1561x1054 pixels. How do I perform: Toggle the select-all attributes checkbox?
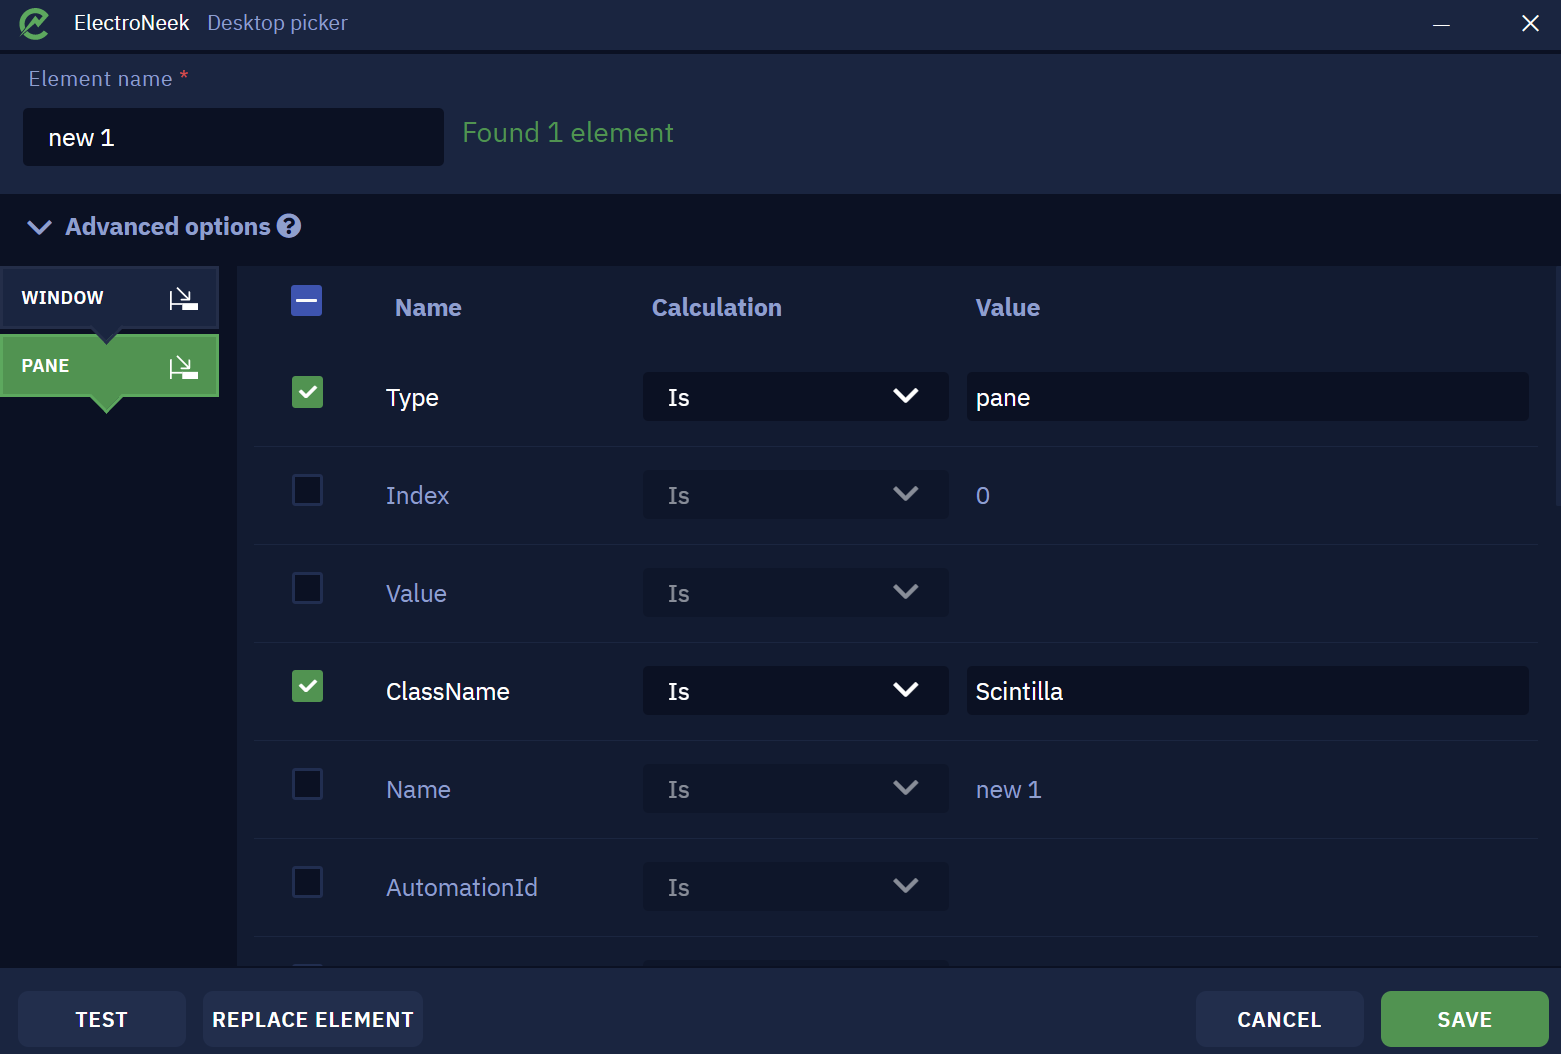click(x=307, y=300)
